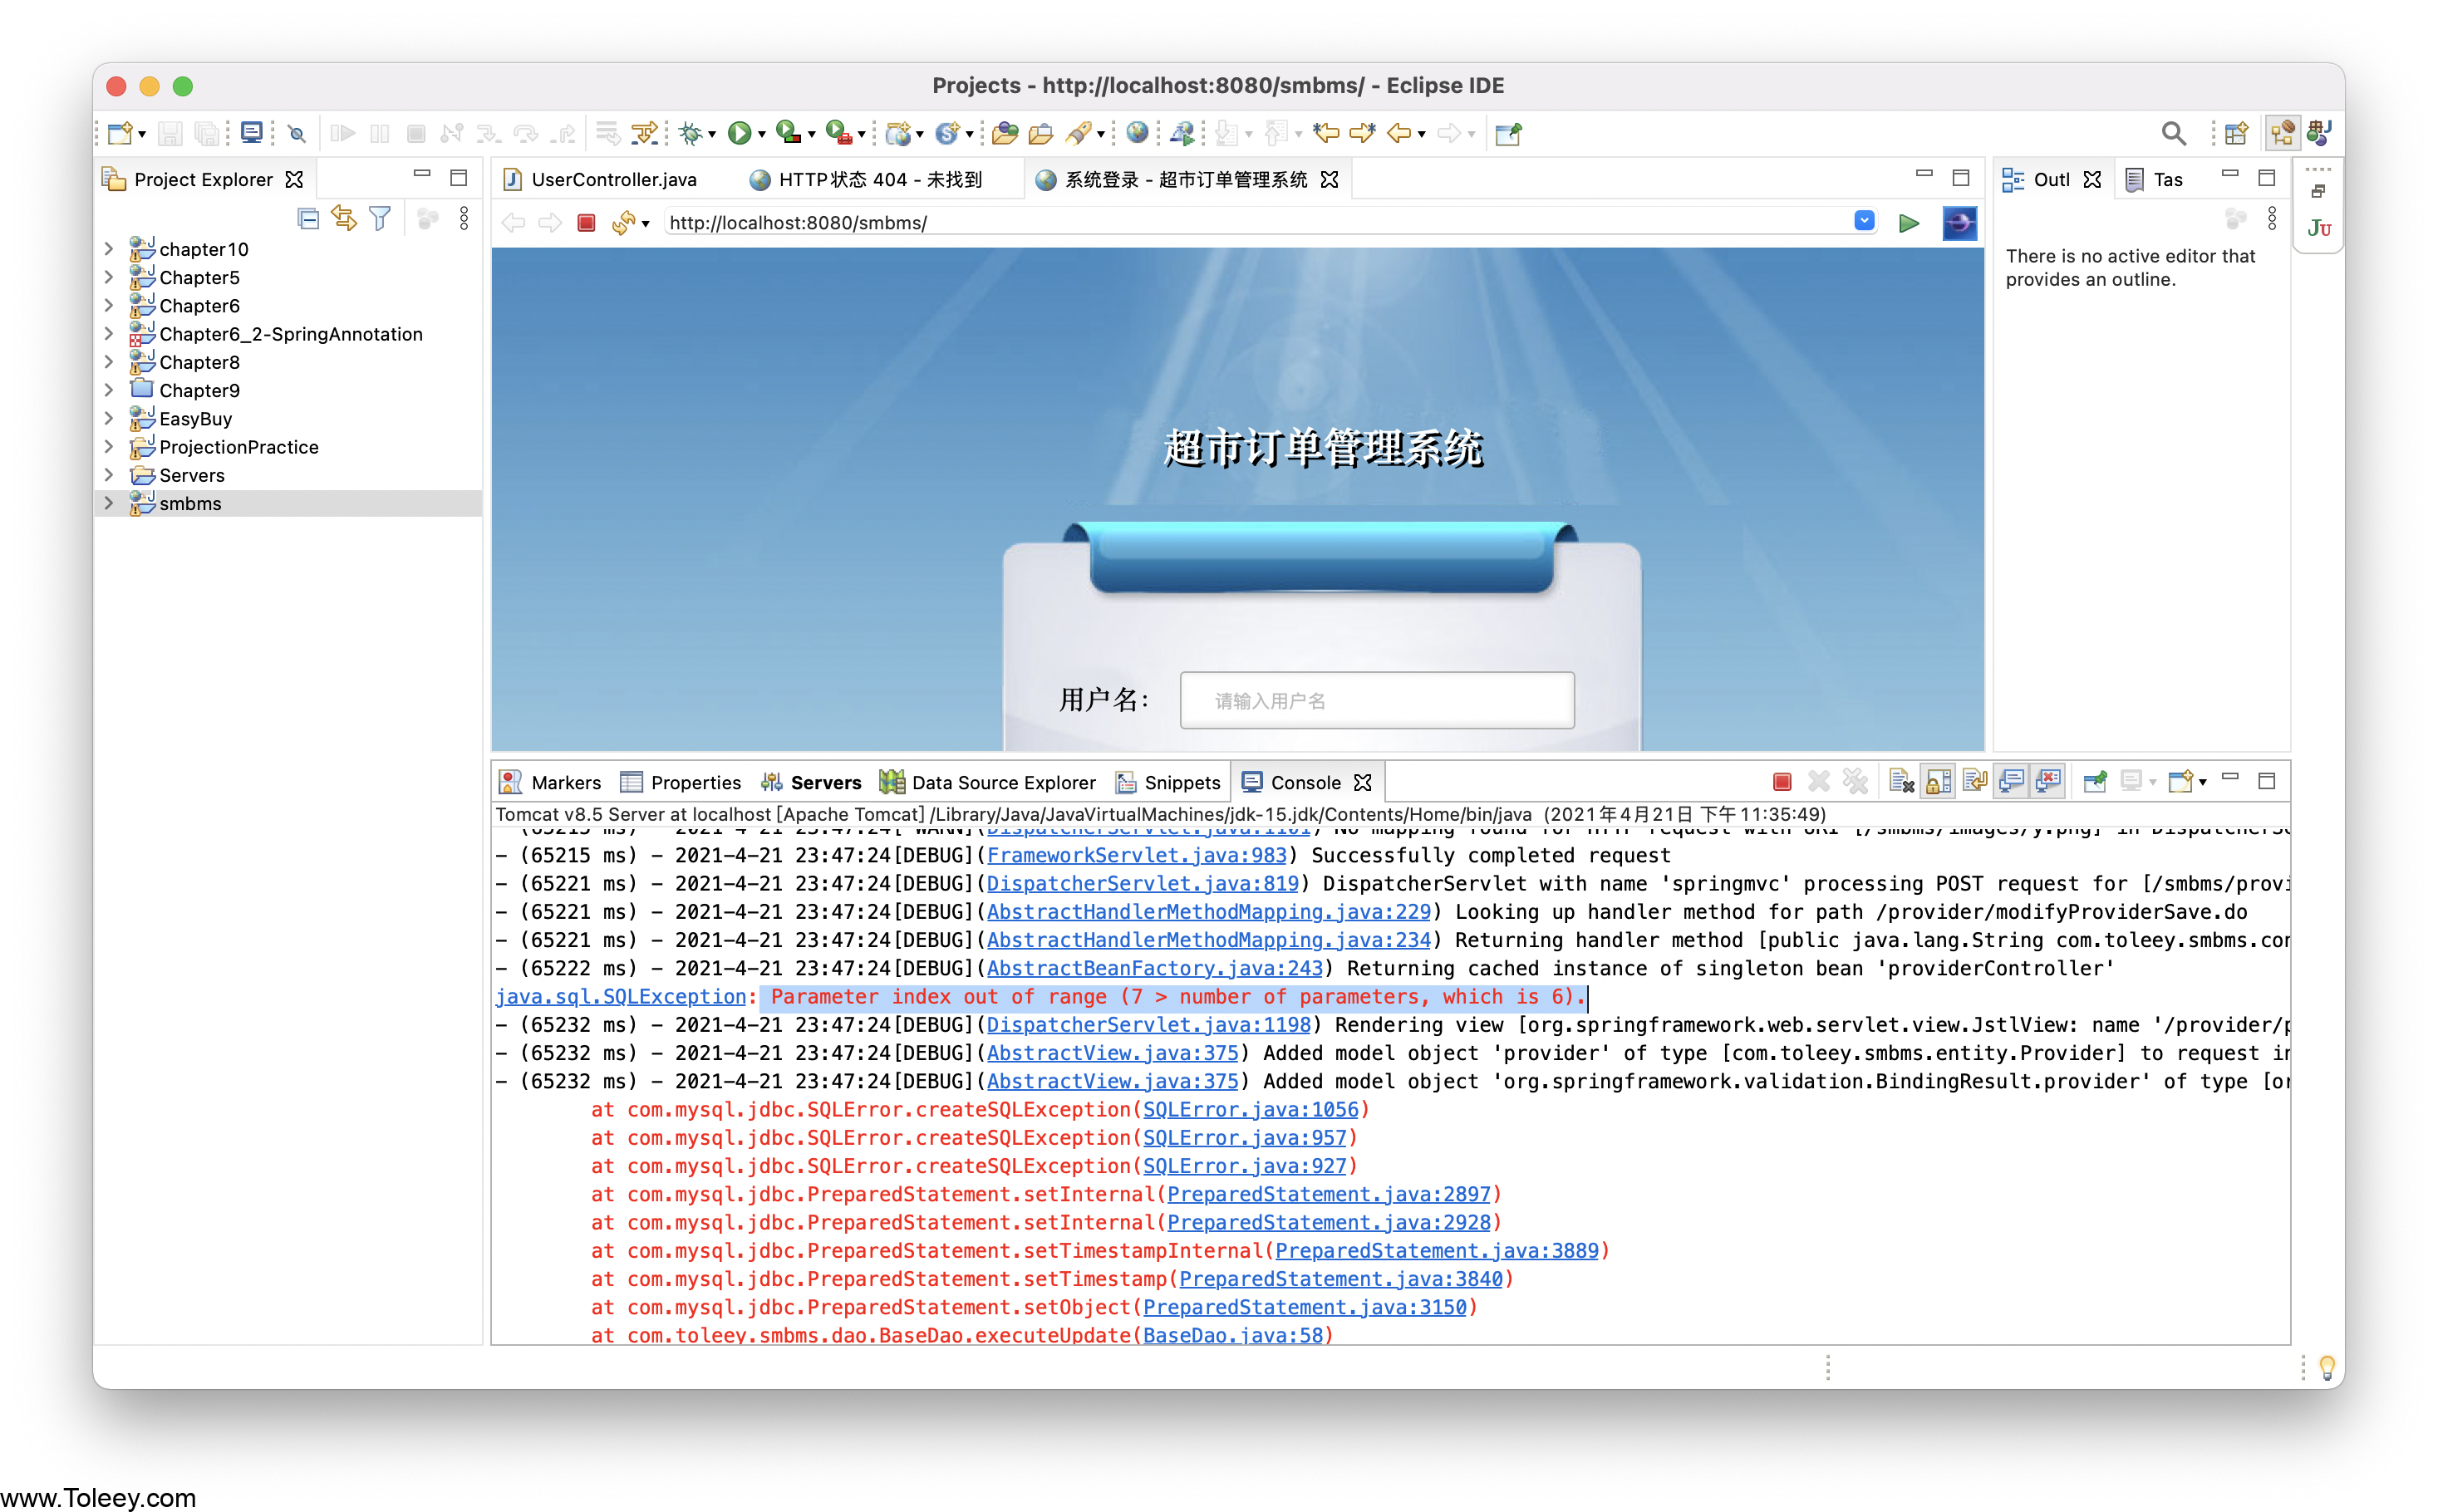
Task: Open the DispatcherServlet.java:1198 link
Action: [x=1148, y=1025]
